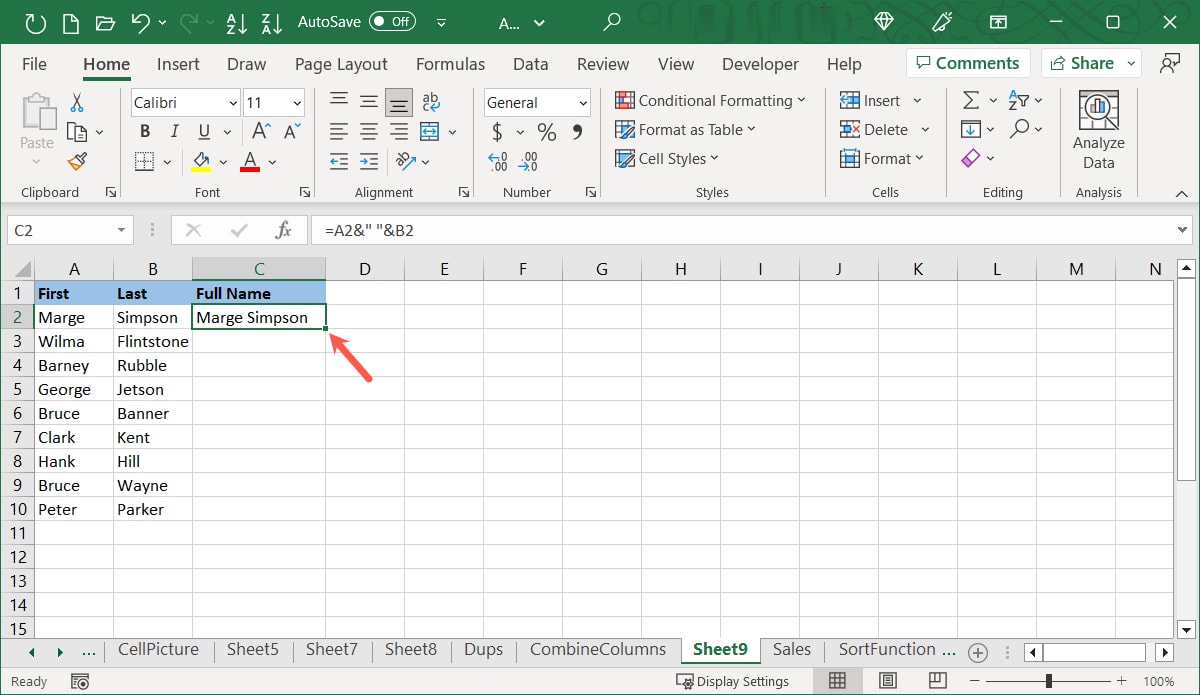Switch to the Formulas ribbon tab
The image size is (1200, 695).
point(450,63)
